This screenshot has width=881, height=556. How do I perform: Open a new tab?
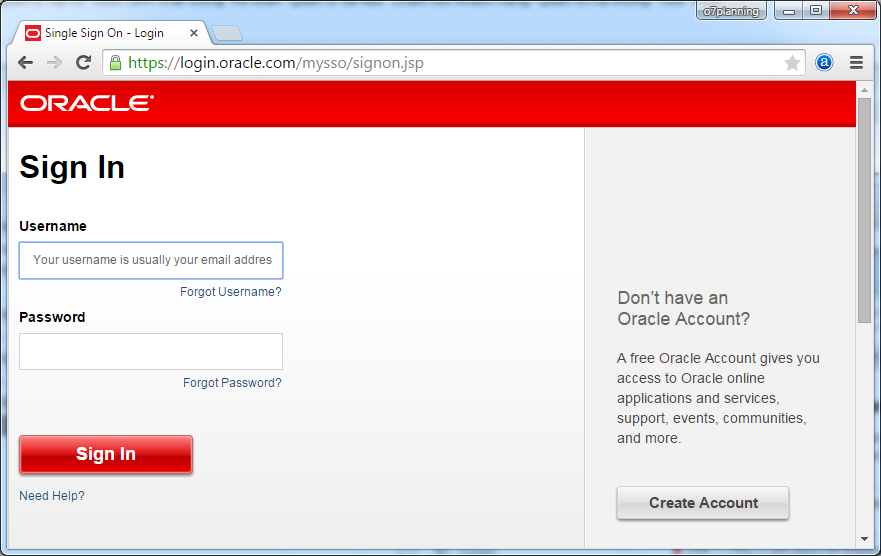coord(227,34)
